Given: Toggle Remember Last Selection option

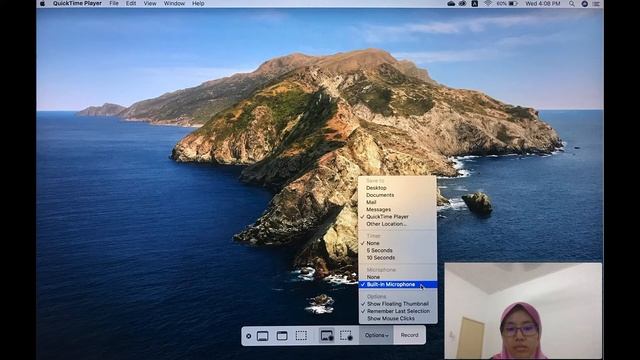Looking at the screenshot, I should click(x=398, y=311).
